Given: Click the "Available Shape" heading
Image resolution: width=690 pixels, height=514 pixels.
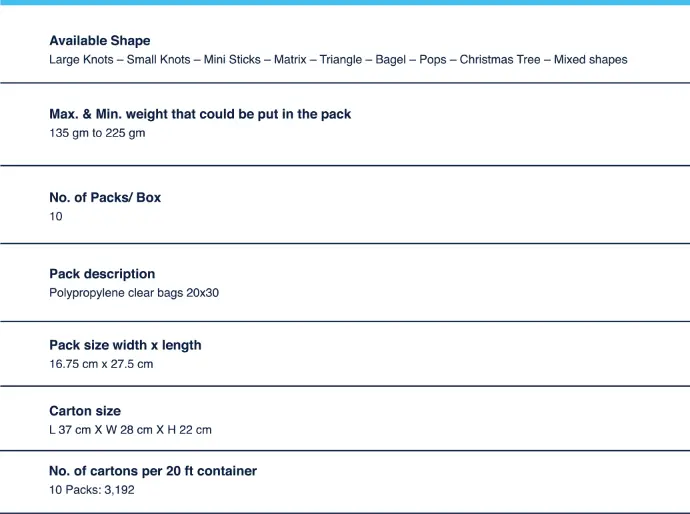Looking at the screenshot, I should pyautogui.click(x=100, y=41).
